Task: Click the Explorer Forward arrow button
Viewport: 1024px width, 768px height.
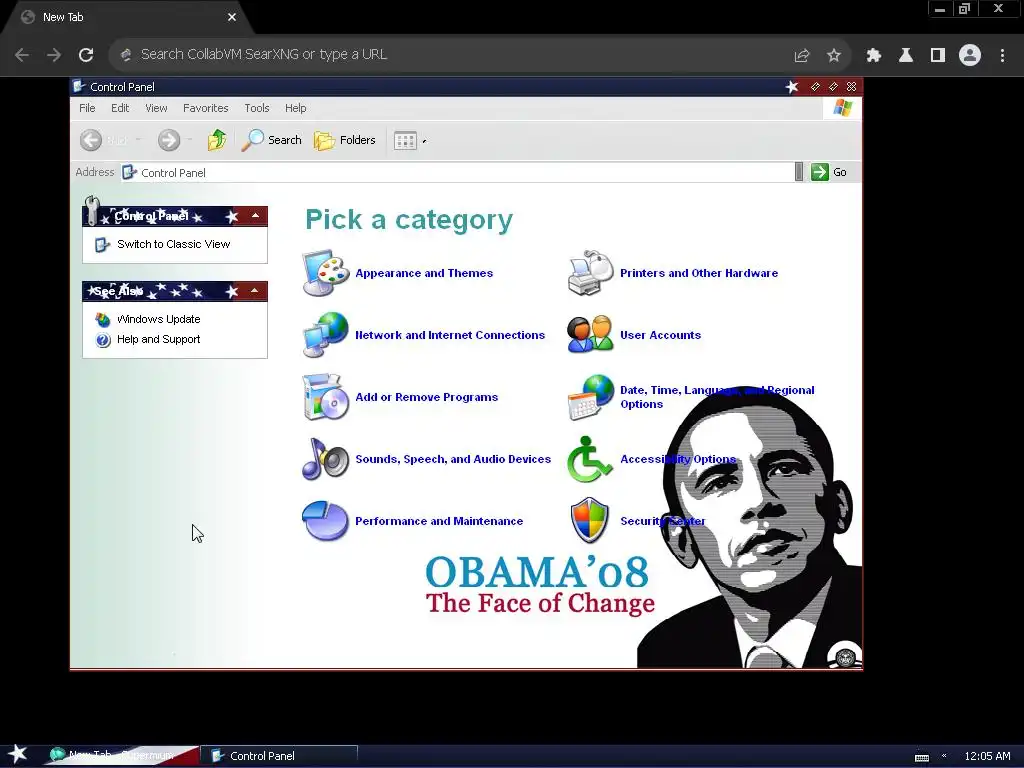Action: click(169, 140)
